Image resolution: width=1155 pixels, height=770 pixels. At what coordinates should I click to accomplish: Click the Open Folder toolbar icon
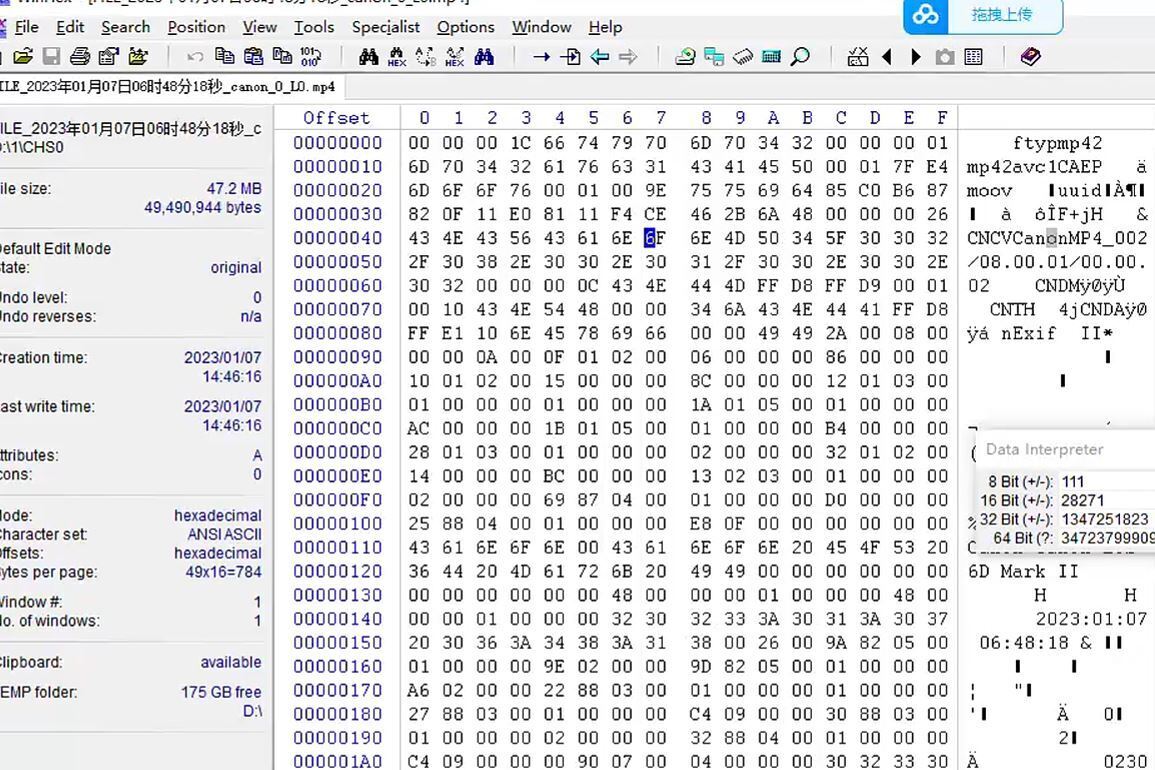click(x=138, y=56)
